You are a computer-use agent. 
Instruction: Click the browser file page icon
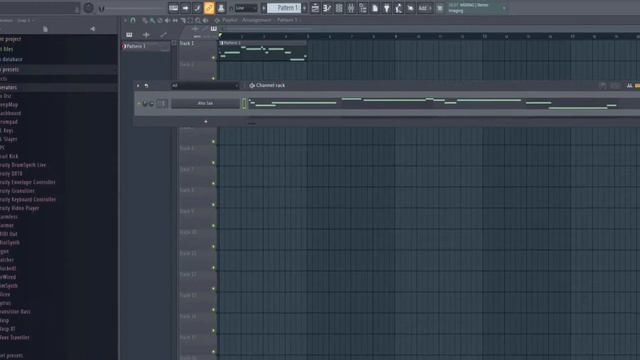(x=45, y=29)
